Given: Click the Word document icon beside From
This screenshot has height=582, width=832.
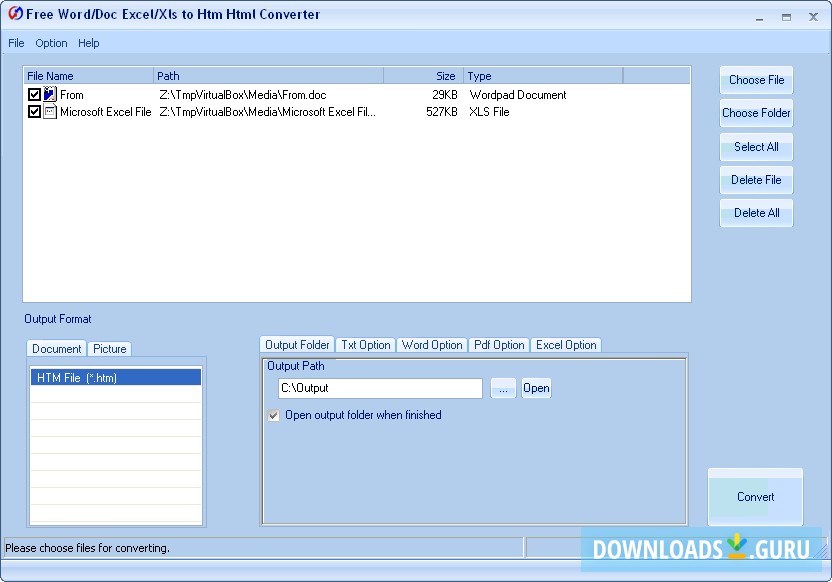Looking at the screenshot, I should coord(50,95).
